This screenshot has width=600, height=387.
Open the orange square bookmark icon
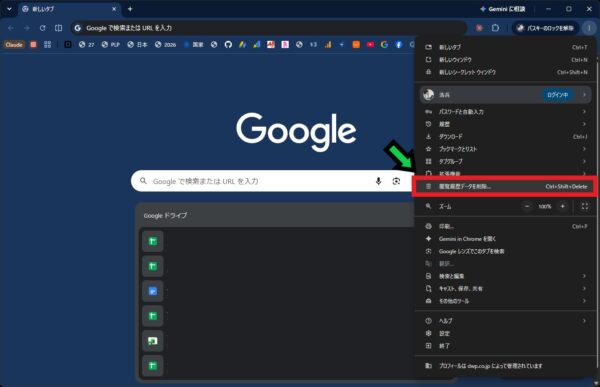tap(356, 45)
